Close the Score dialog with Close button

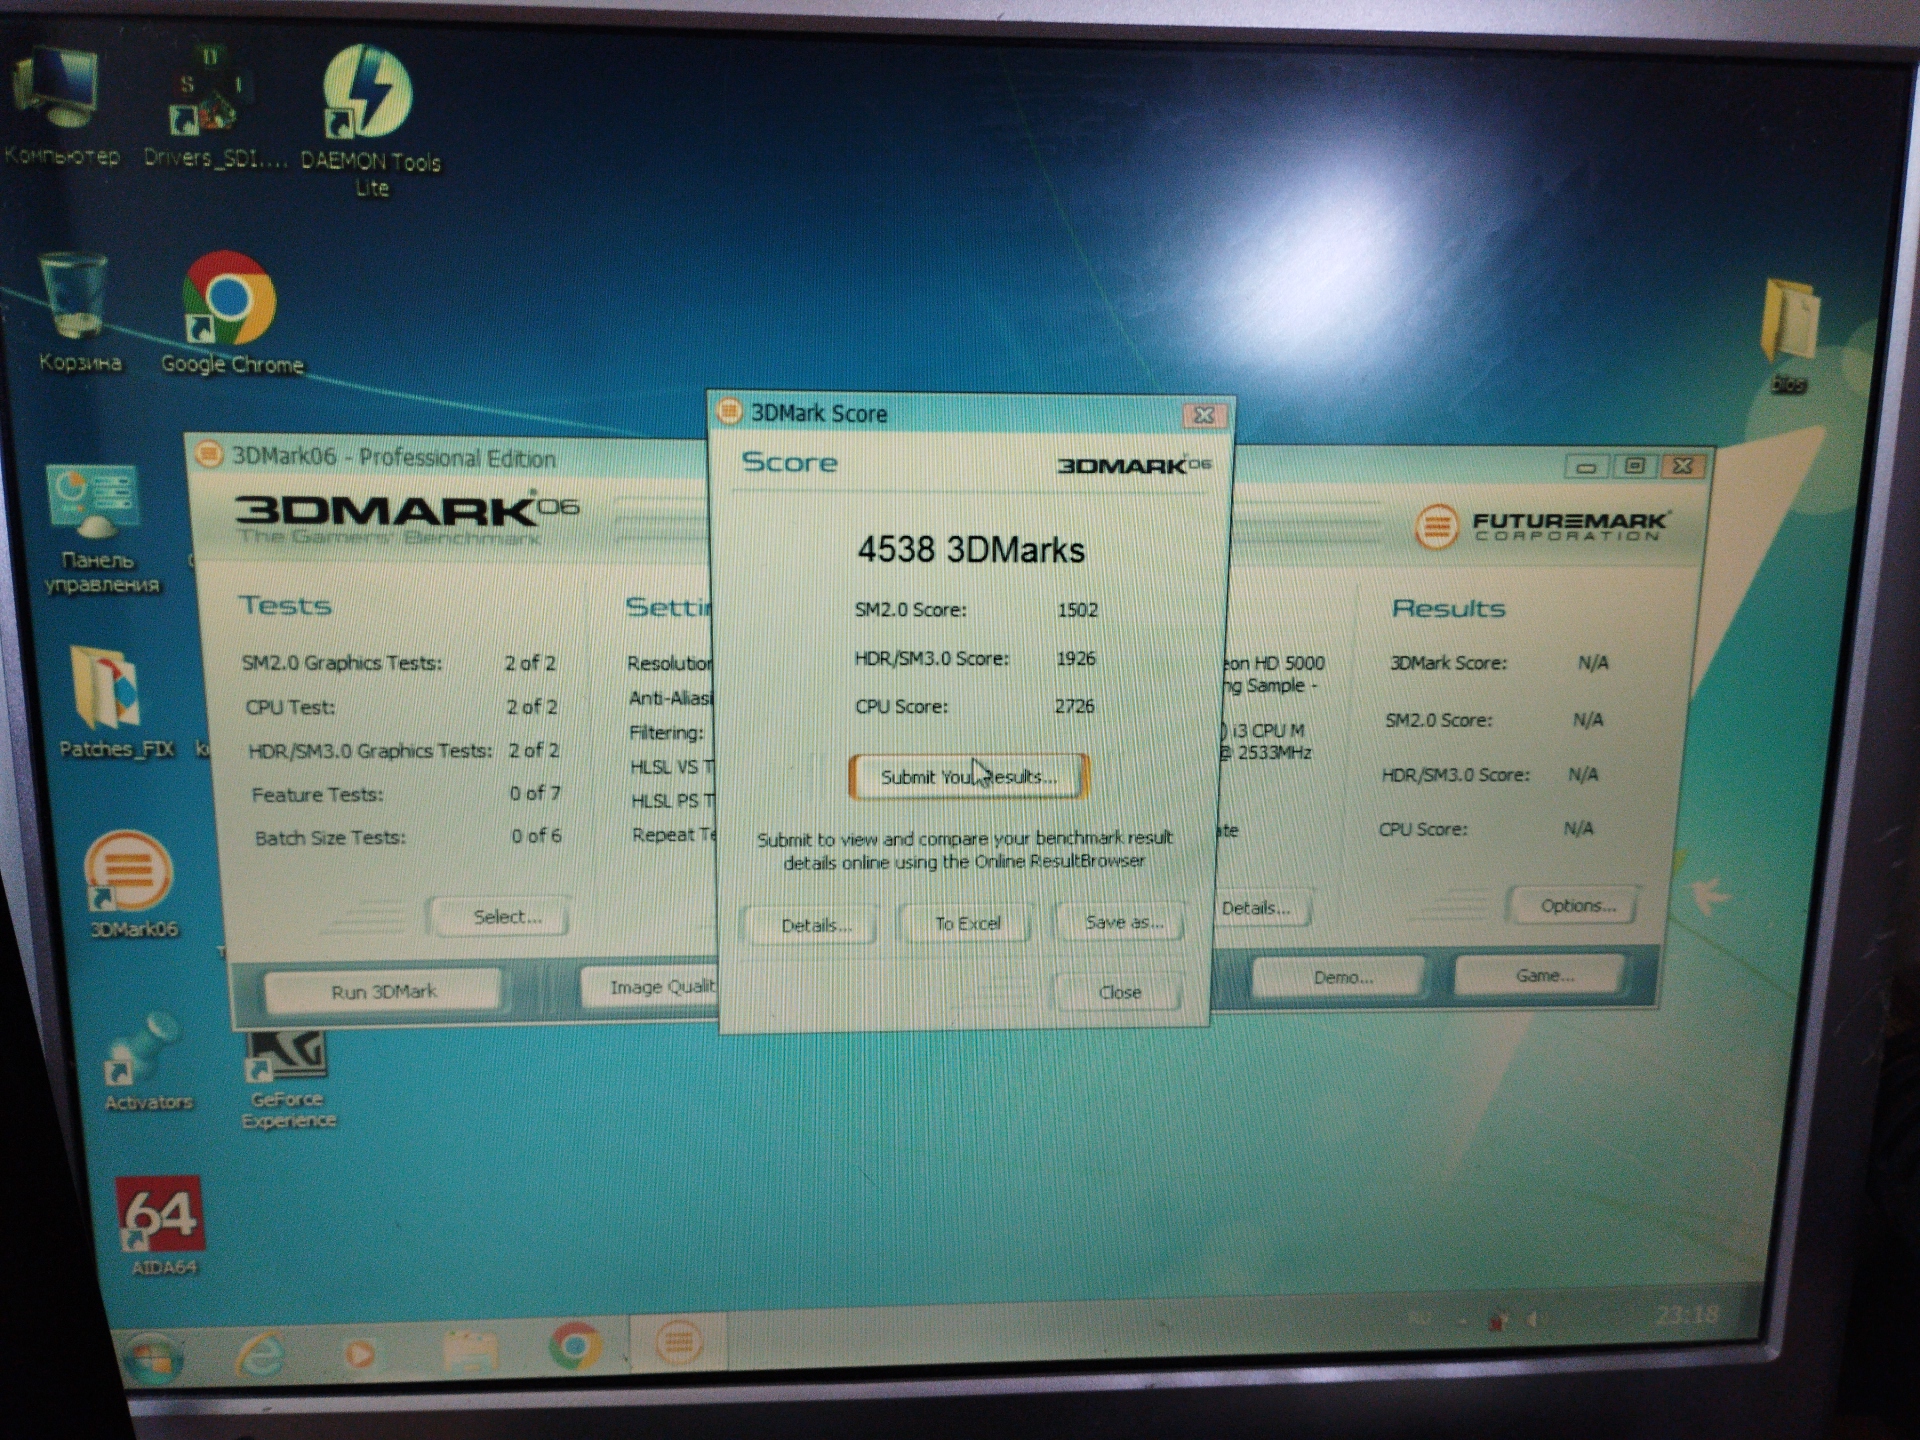pos(1119,992)
